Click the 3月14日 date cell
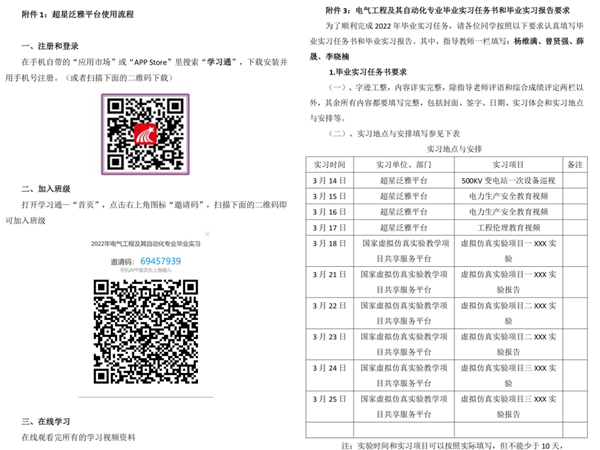600x450 pixels. point(329,180)
